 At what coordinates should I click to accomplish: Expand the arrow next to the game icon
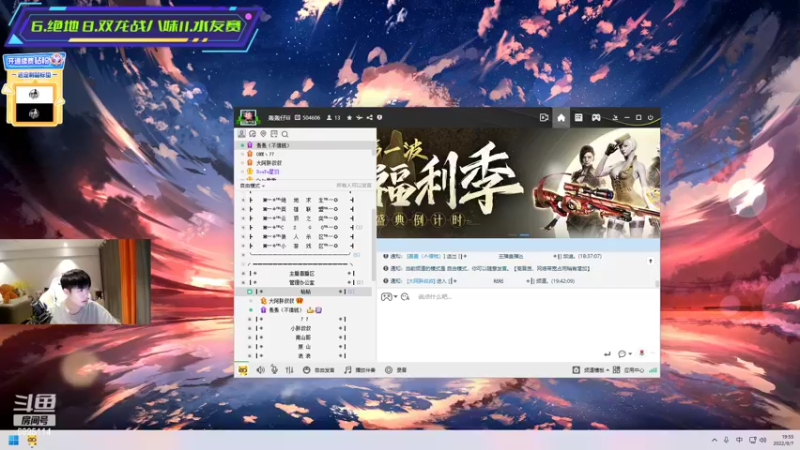tap(395, 297)
